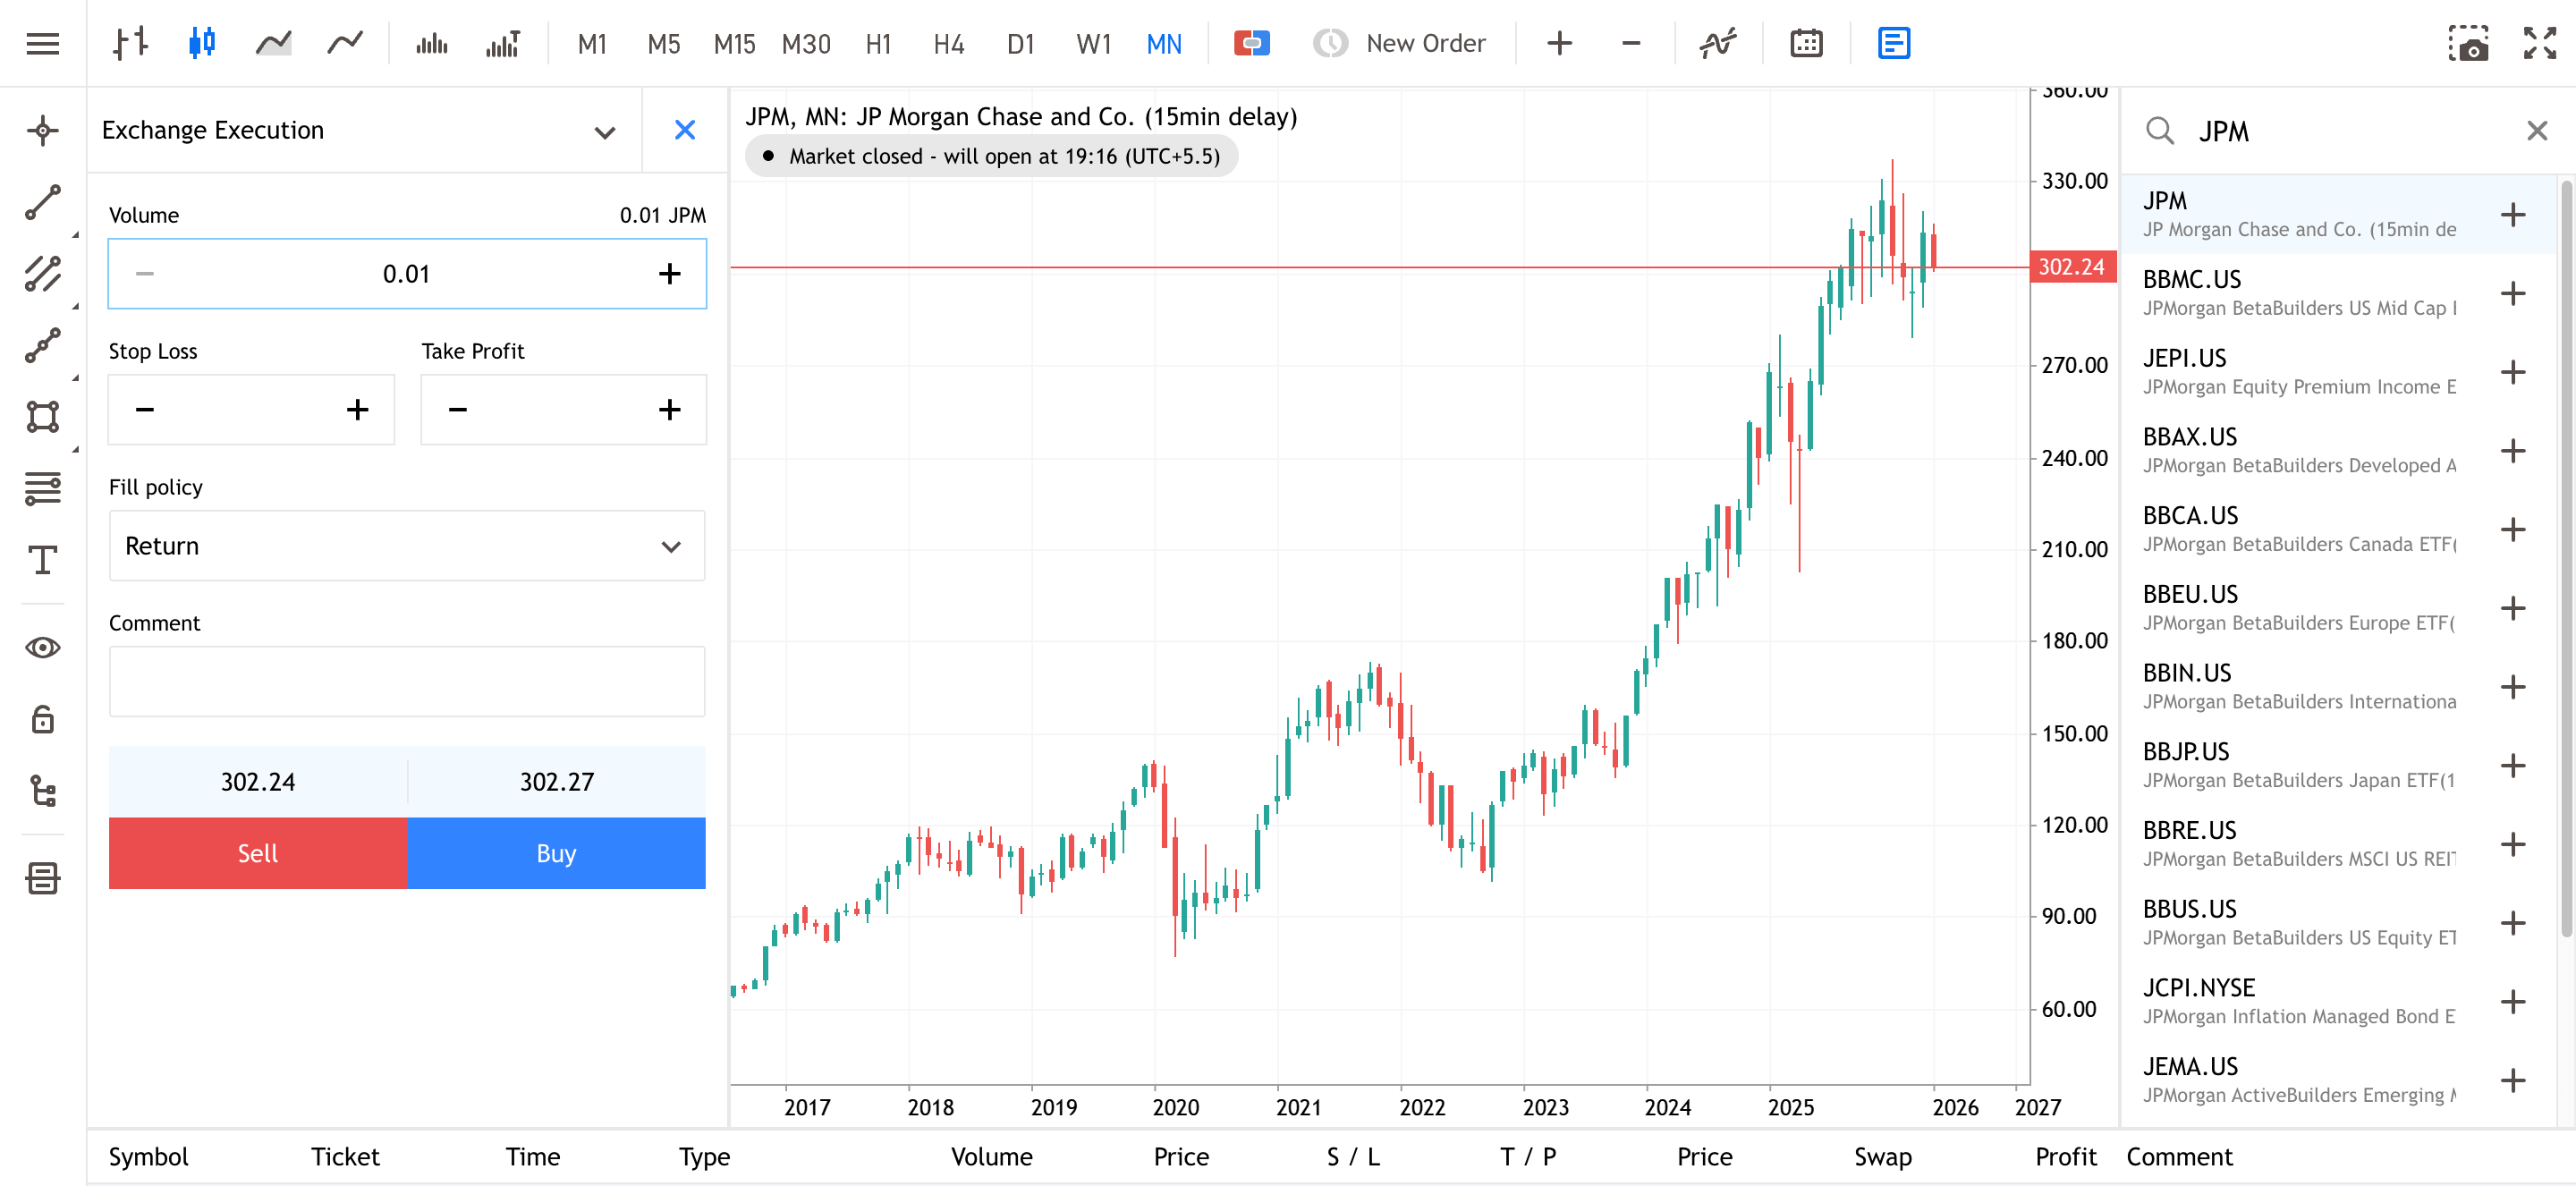2576x1186 pixels.
Task: Switch to M5 timeframe
Action: [663, 44]
